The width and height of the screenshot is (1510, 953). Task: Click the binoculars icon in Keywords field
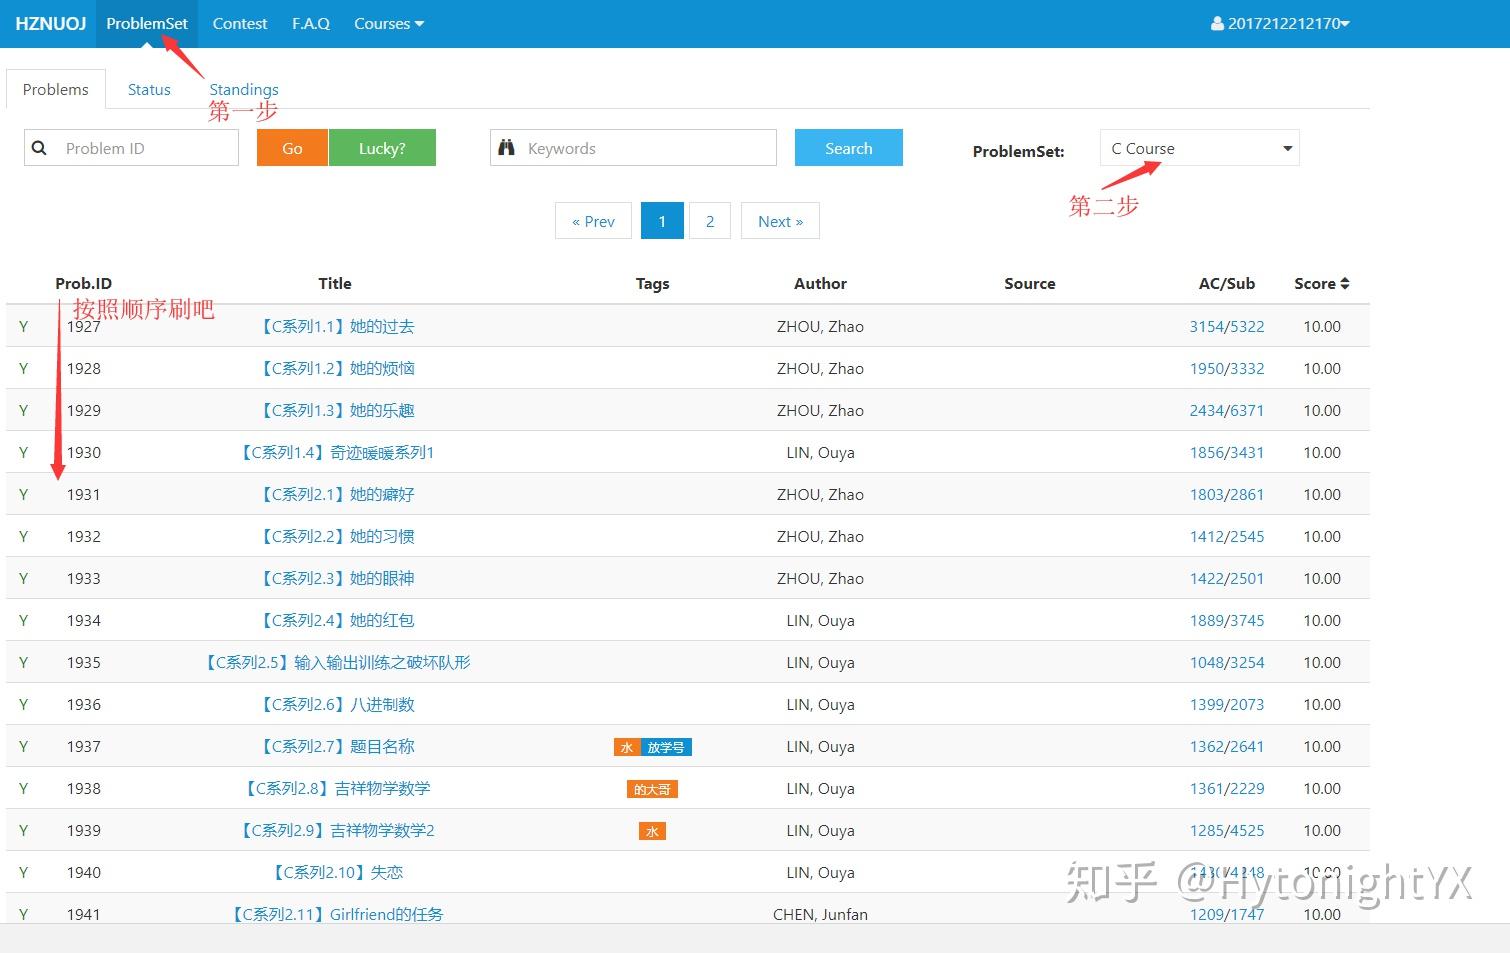tap(507, 148)
